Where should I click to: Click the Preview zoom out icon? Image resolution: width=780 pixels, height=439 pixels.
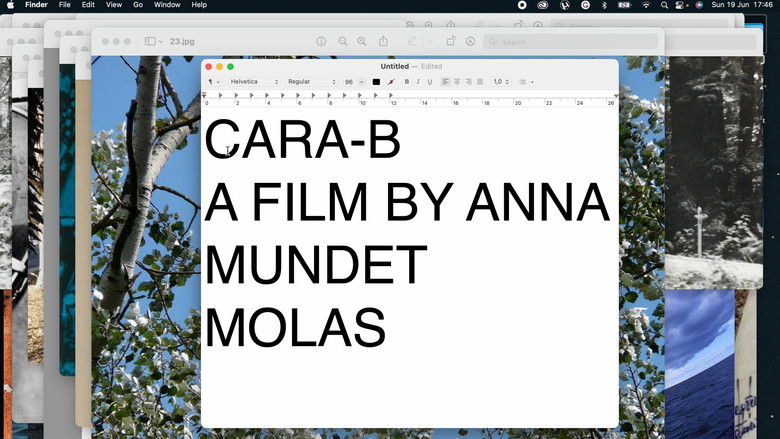tap(343, 41)
